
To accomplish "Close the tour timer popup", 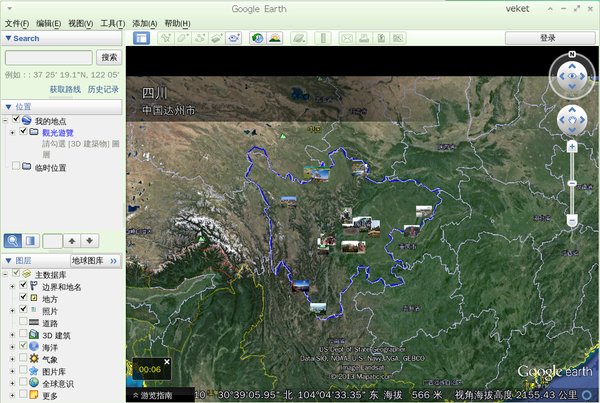I will [x=167, y=361].
